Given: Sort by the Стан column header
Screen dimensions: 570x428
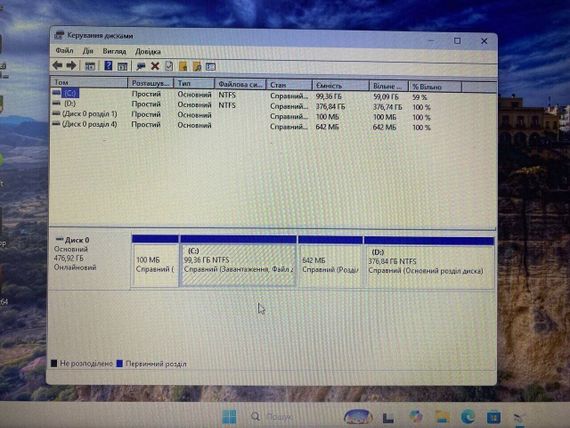Looking at the screenshot, I should 289,85.
